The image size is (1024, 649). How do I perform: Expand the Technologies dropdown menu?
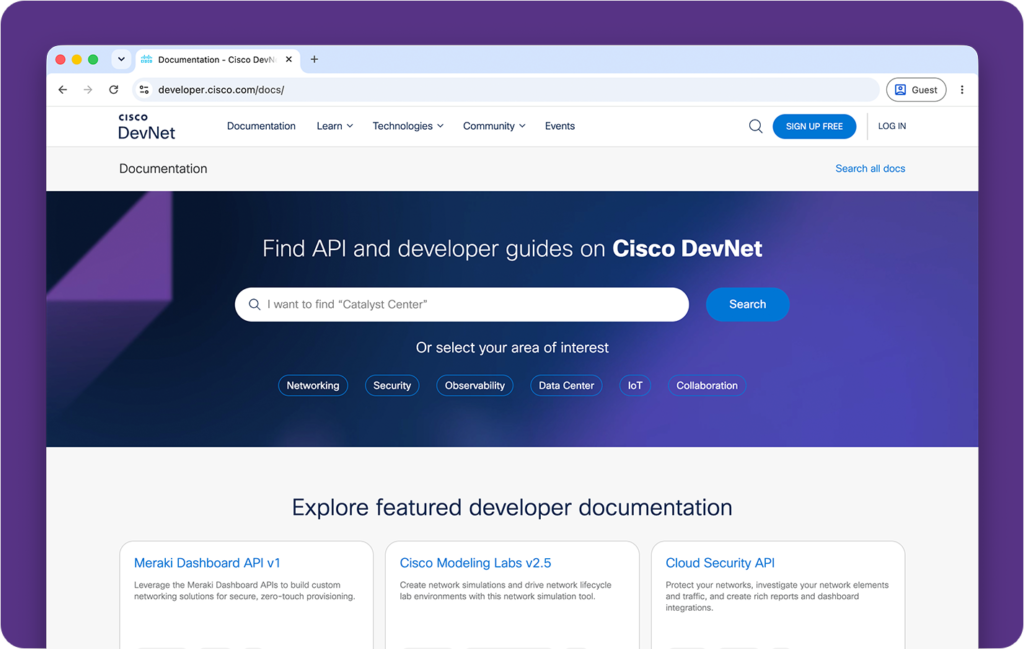tap(408, 126)
